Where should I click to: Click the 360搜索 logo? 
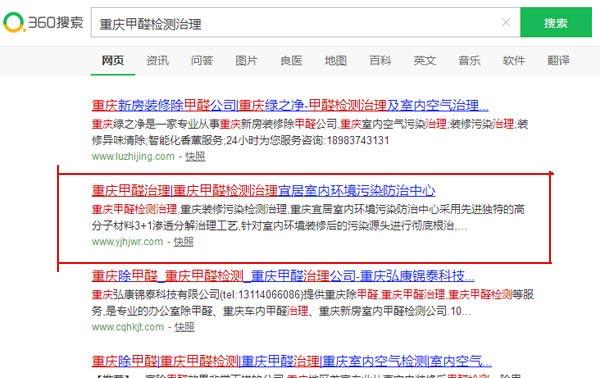43,22
